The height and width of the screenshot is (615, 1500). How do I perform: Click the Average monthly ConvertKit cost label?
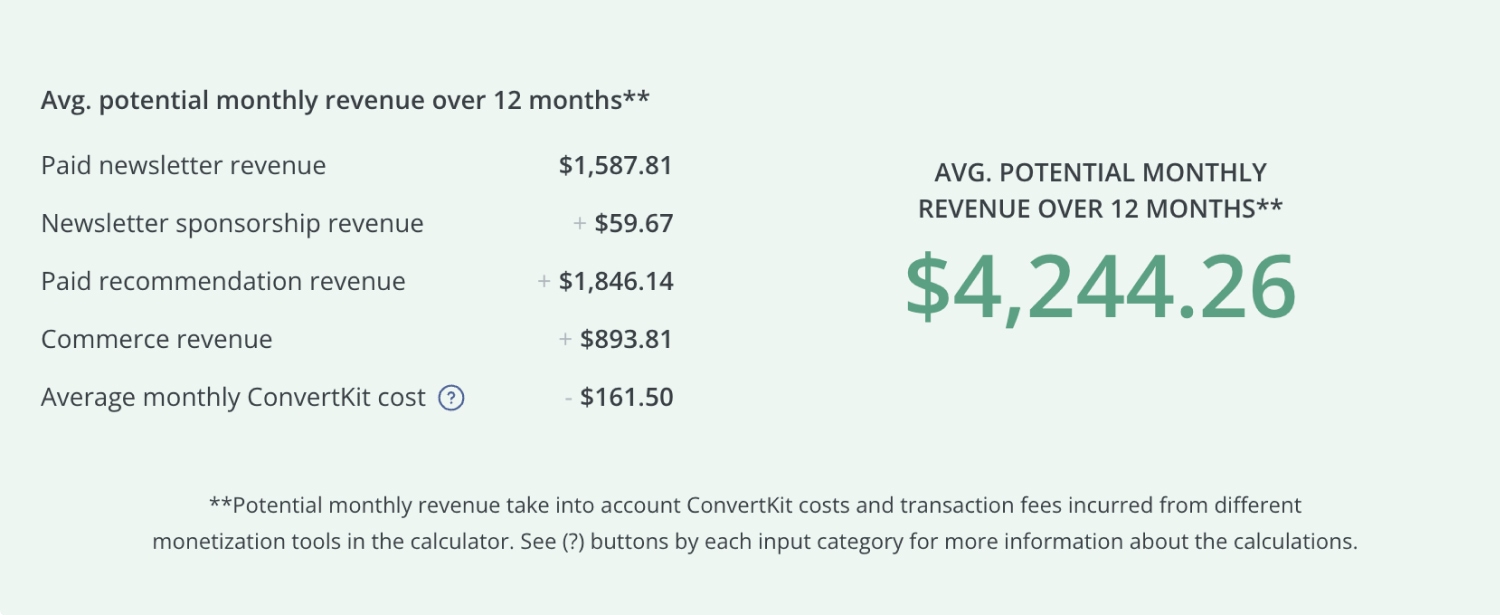[x=233, y=397]
